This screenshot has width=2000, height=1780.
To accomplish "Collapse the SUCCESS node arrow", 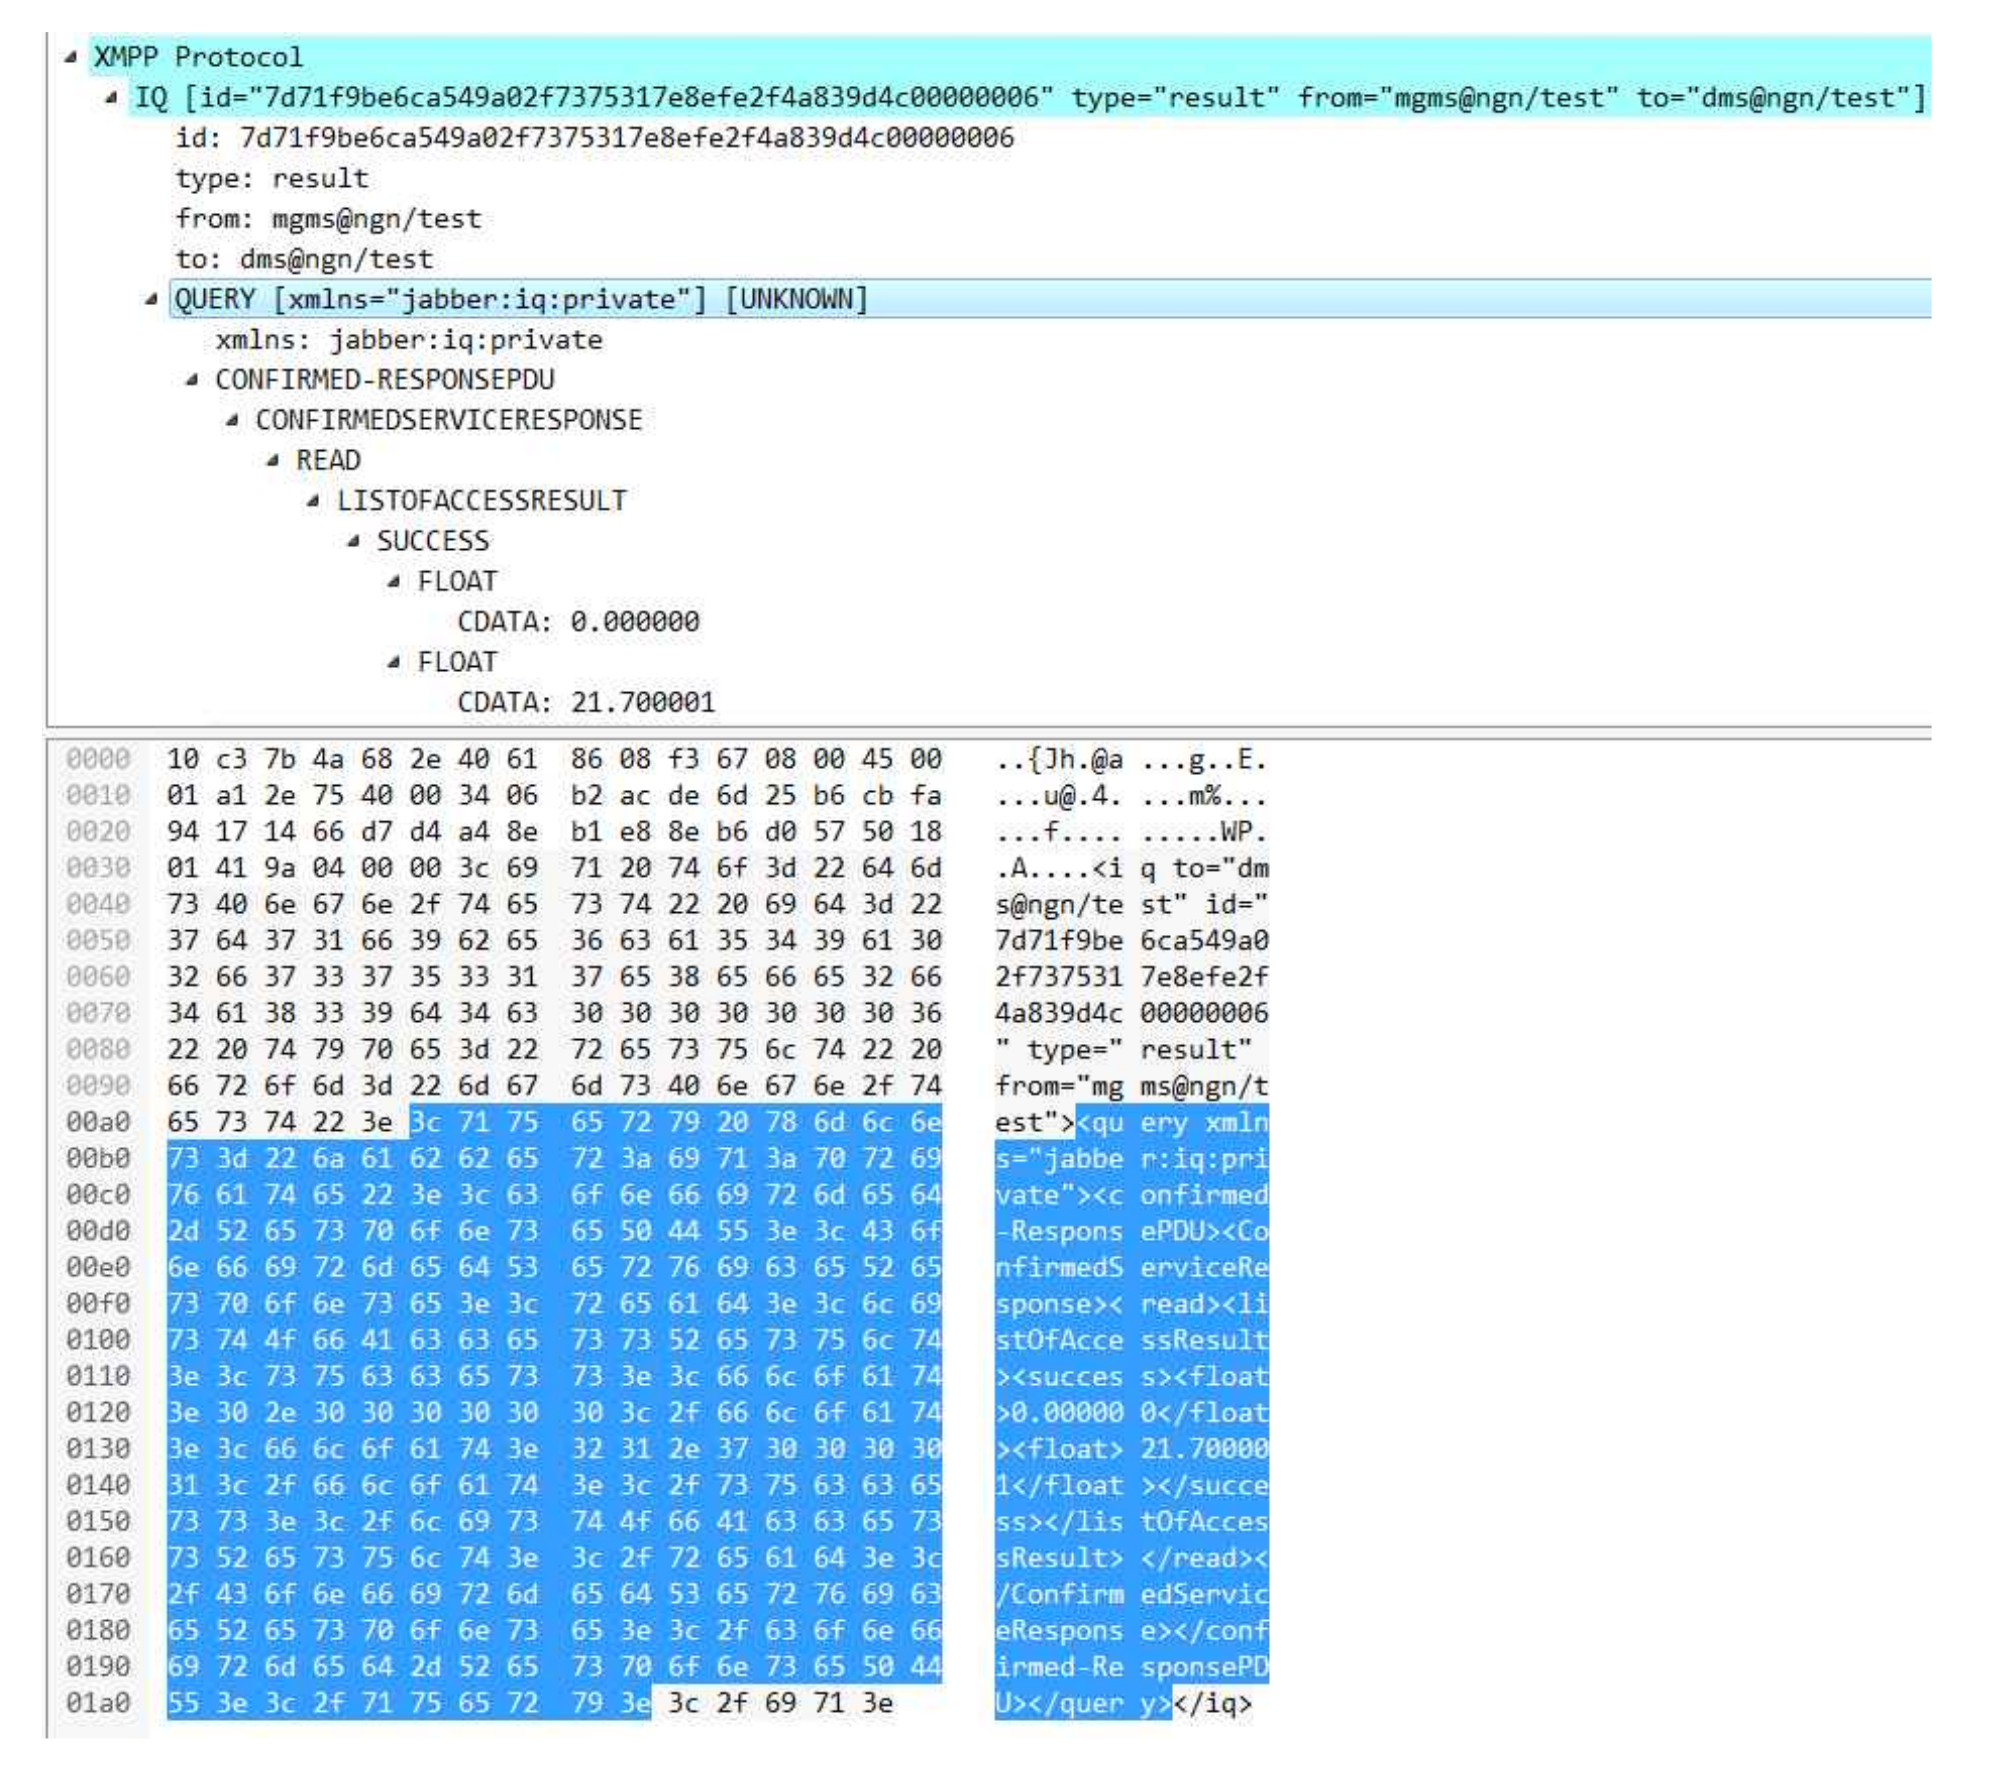I will [353, 541].
